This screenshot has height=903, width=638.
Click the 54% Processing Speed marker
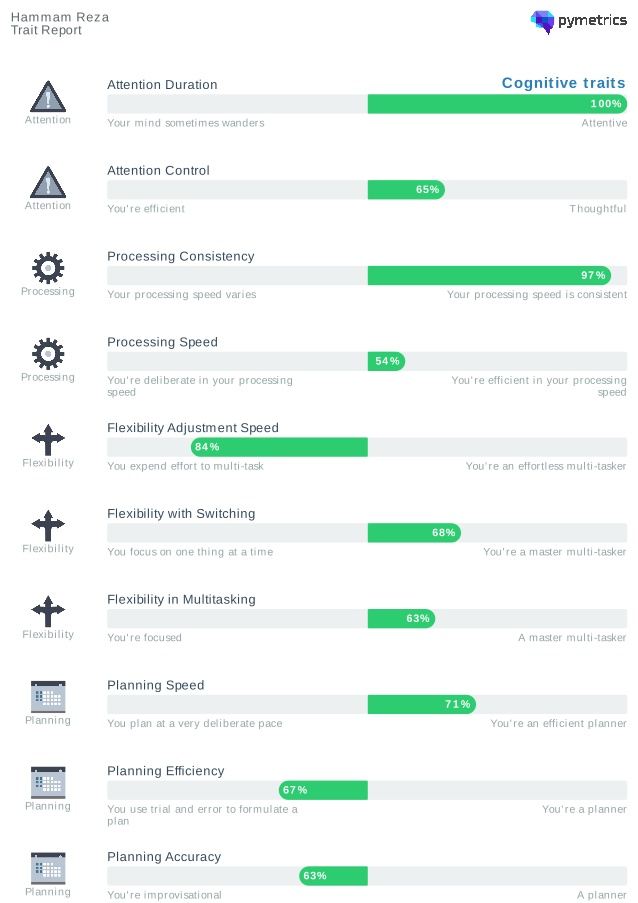point(386,361)
